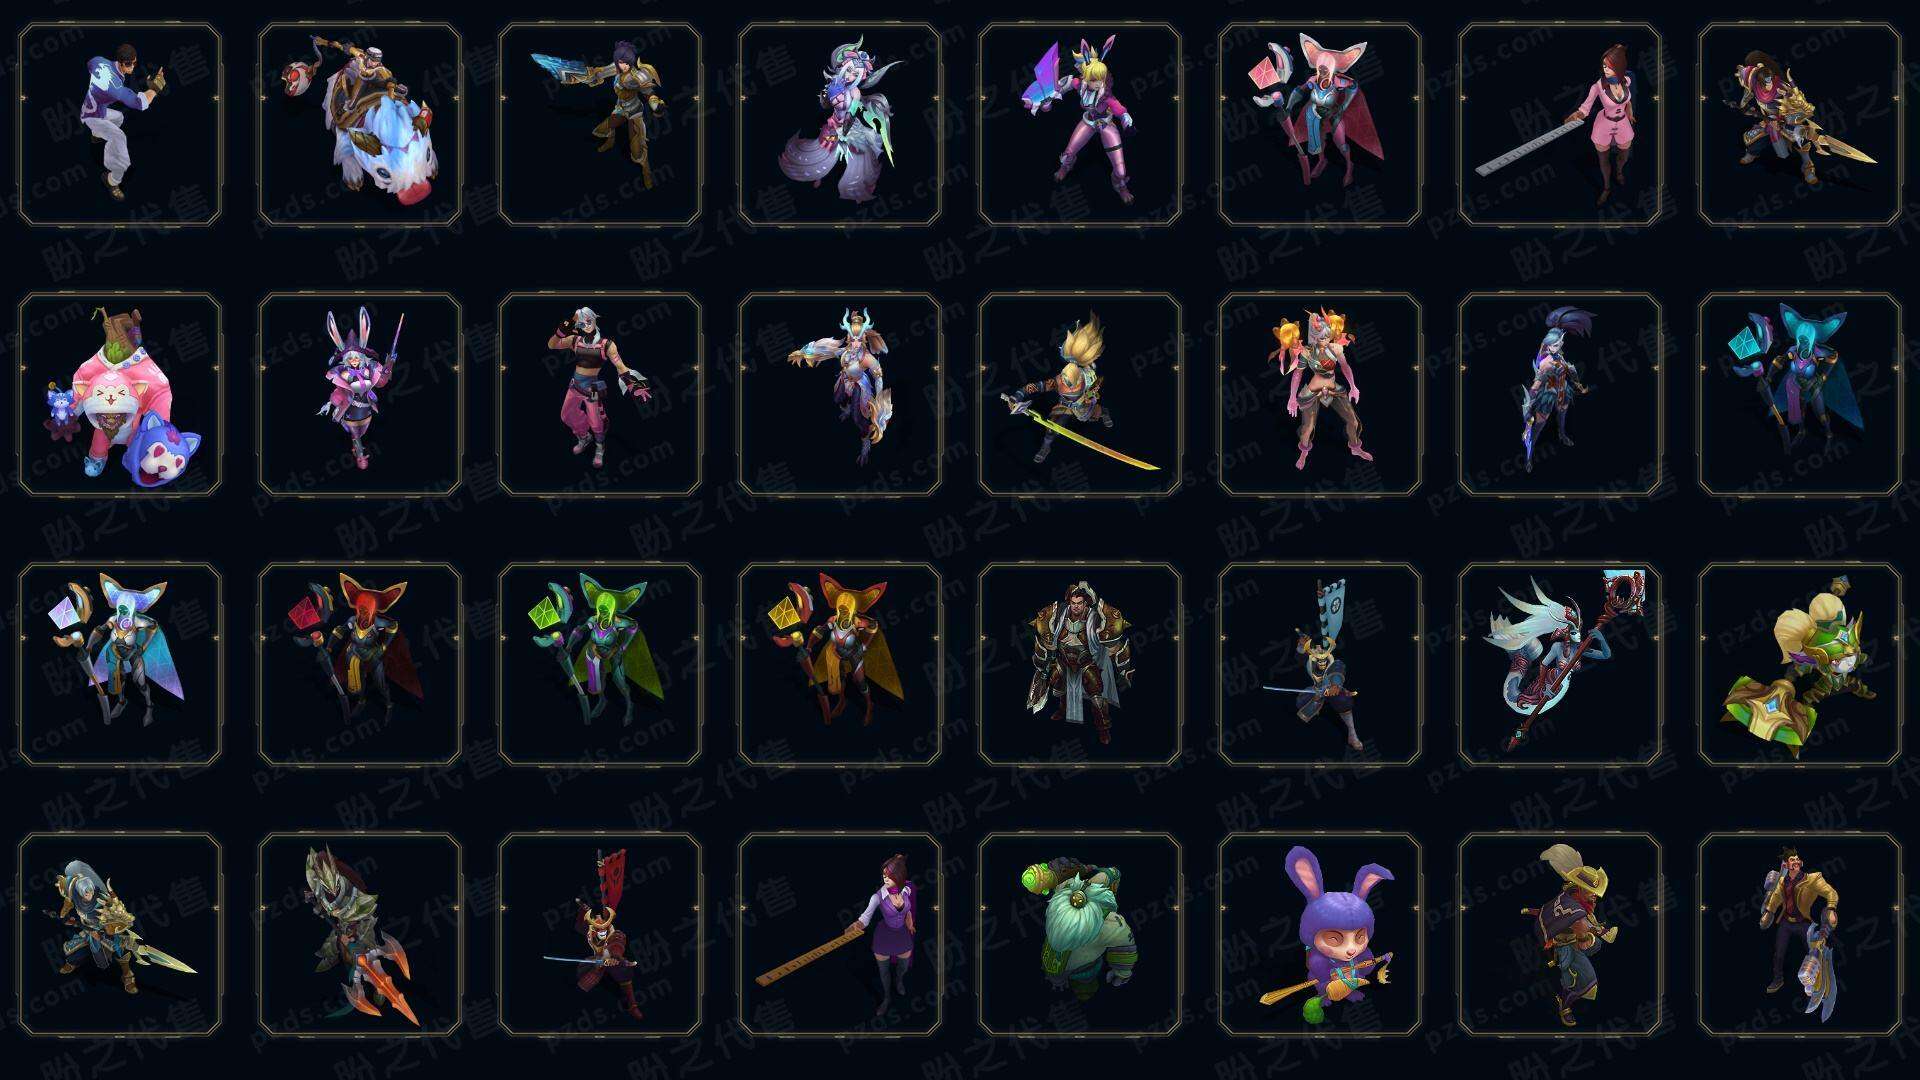Click the pink fat cat costume skin

point(120,394)
